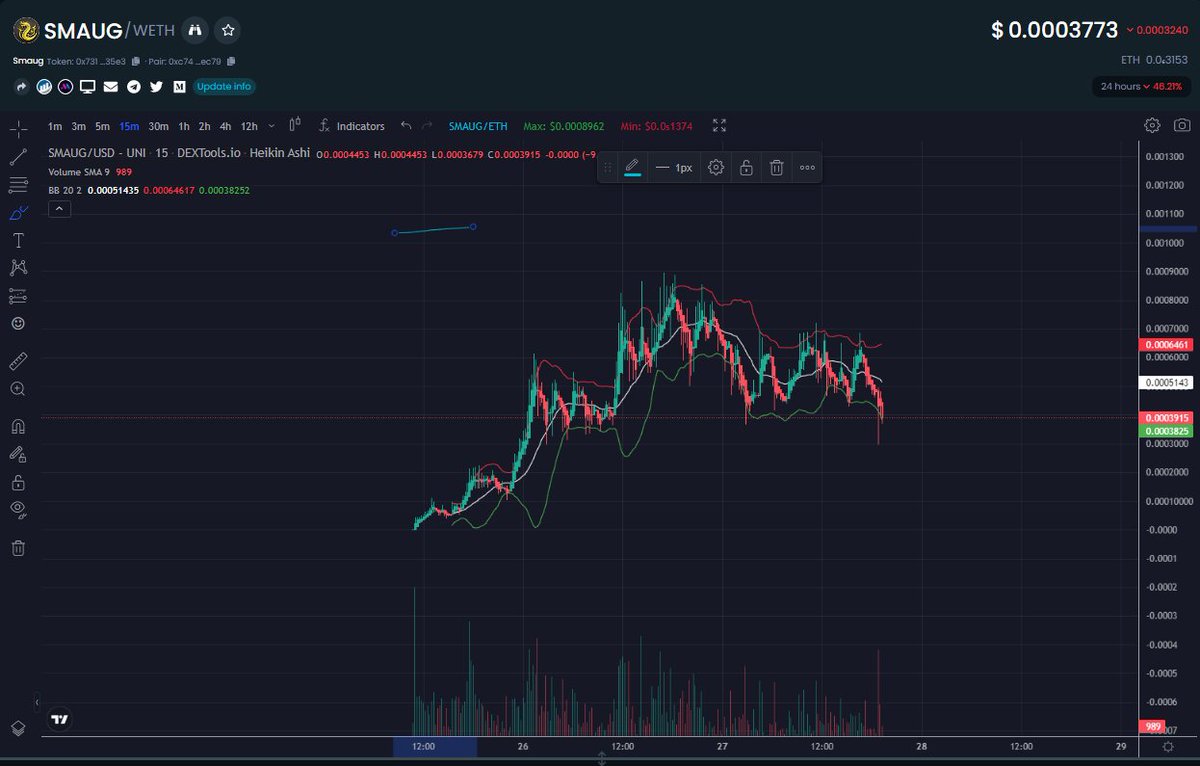Viewport: 1200px width, 766px height.
Task: Switch to the 4h timeframe
Action: (x=225, y=126)
